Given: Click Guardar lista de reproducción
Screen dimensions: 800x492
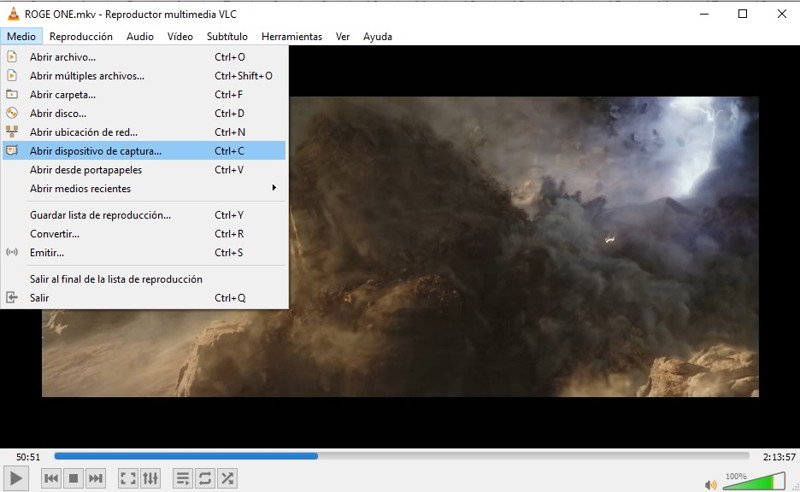Looking at the screenshot, I should [100, 215].
